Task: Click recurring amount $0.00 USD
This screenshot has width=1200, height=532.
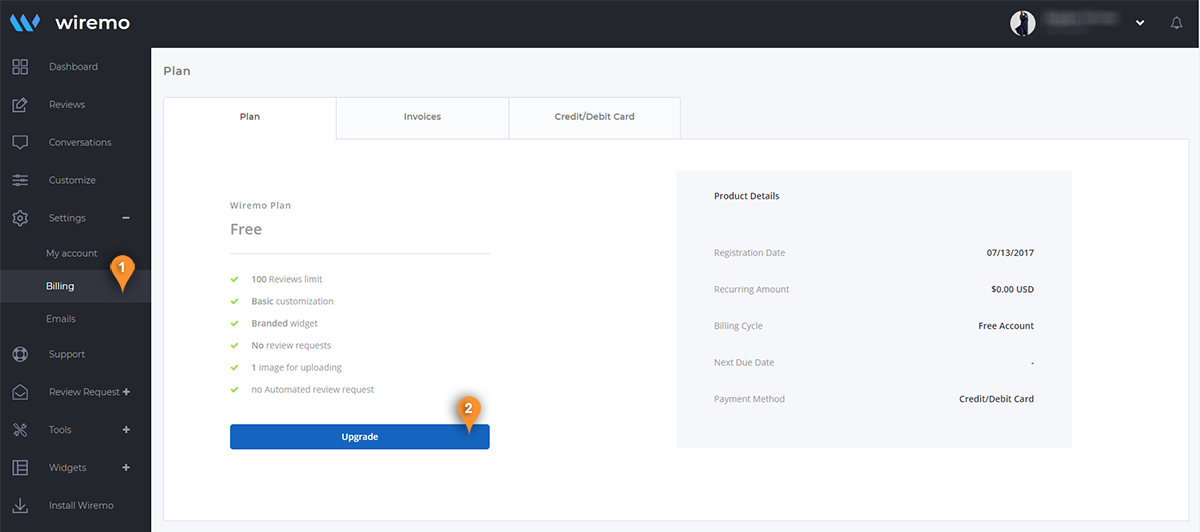Action: point(1012,290)
